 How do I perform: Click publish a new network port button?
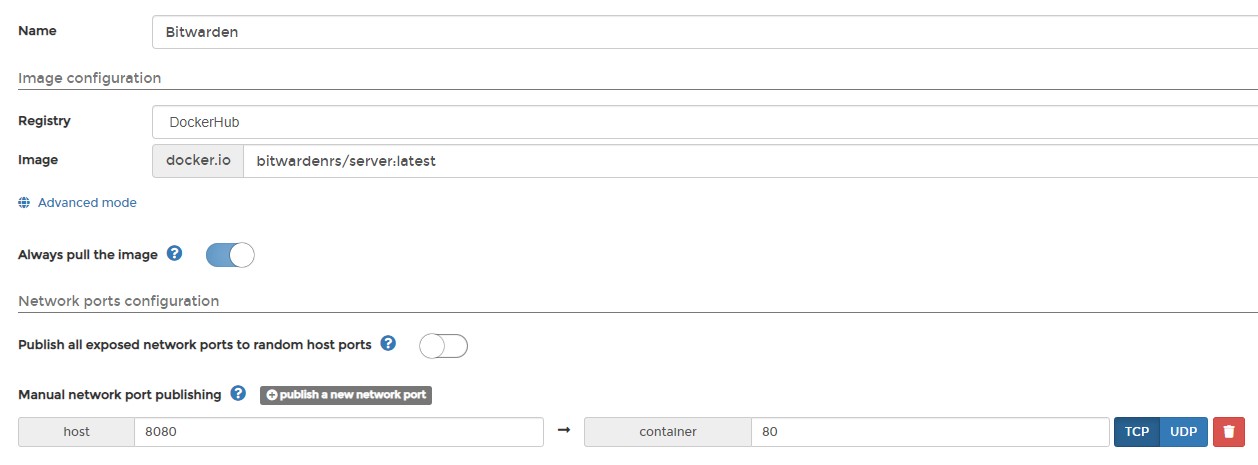(x=346, y=395)
